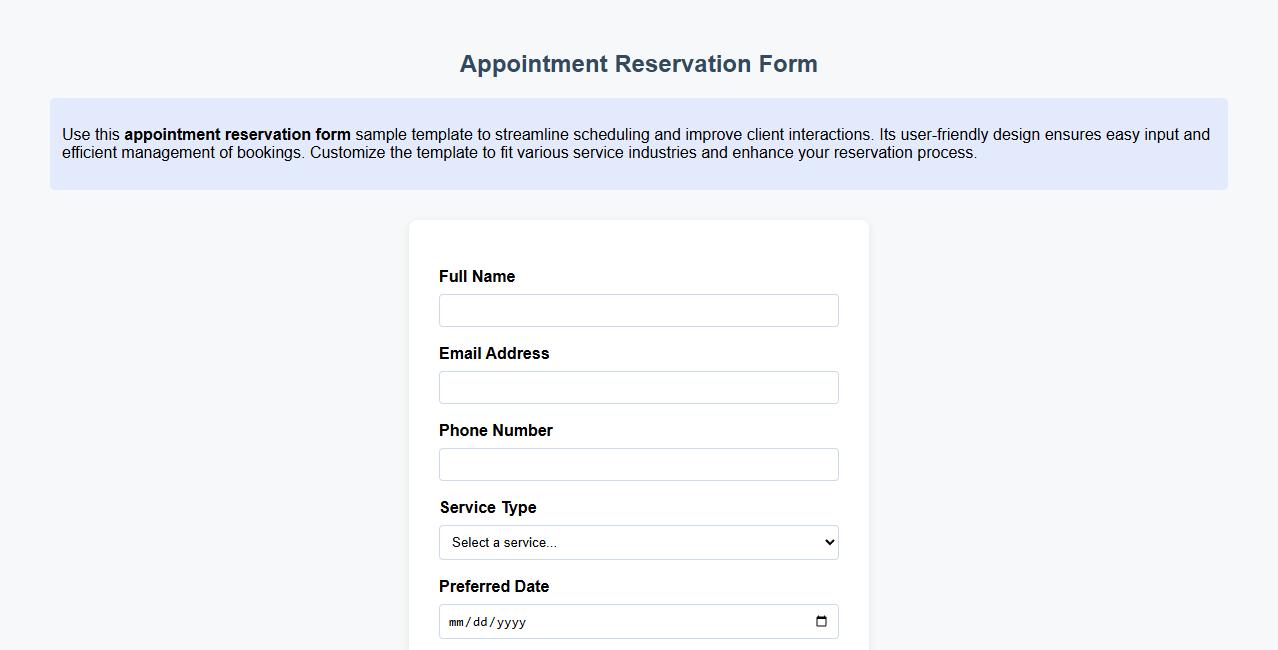Select the day segment in the date field
This screenshot has width=1278, height=650.
coord(480,621)
